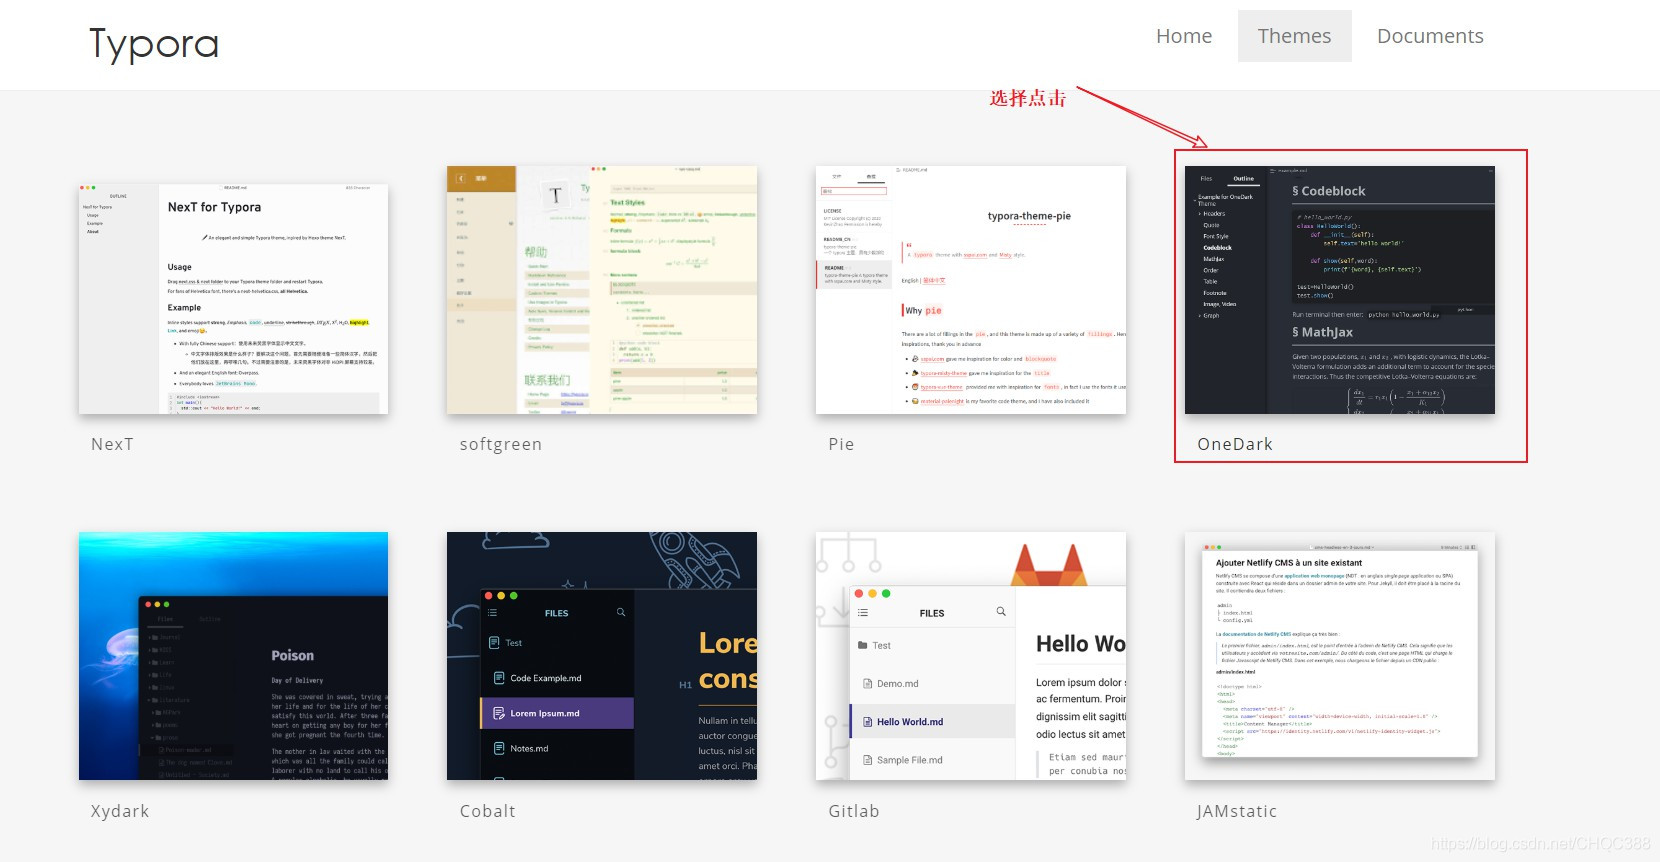Screen dimensions: 1660x862
Task: Click the JAMstatic theme title
Action: pos(1237,811)
